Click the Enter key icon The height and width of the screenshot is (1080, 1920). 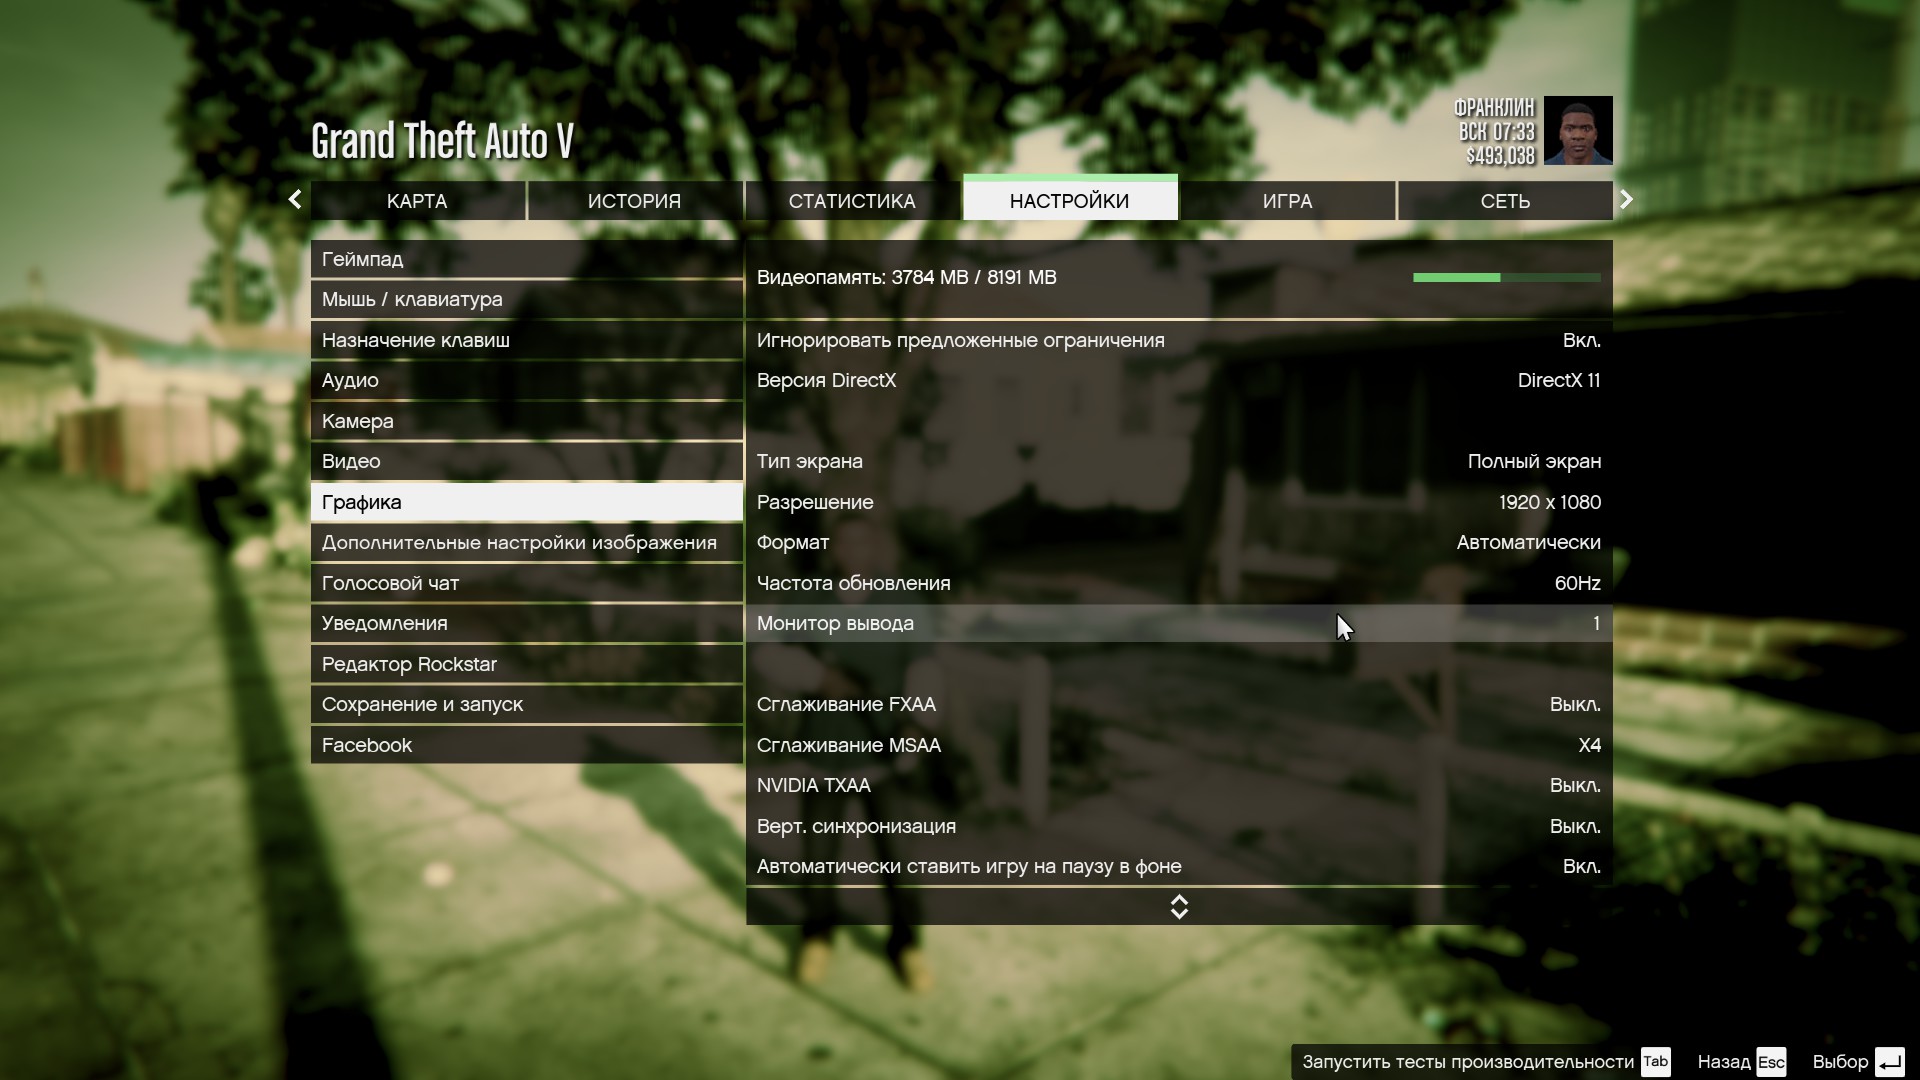point(1889,1061)
